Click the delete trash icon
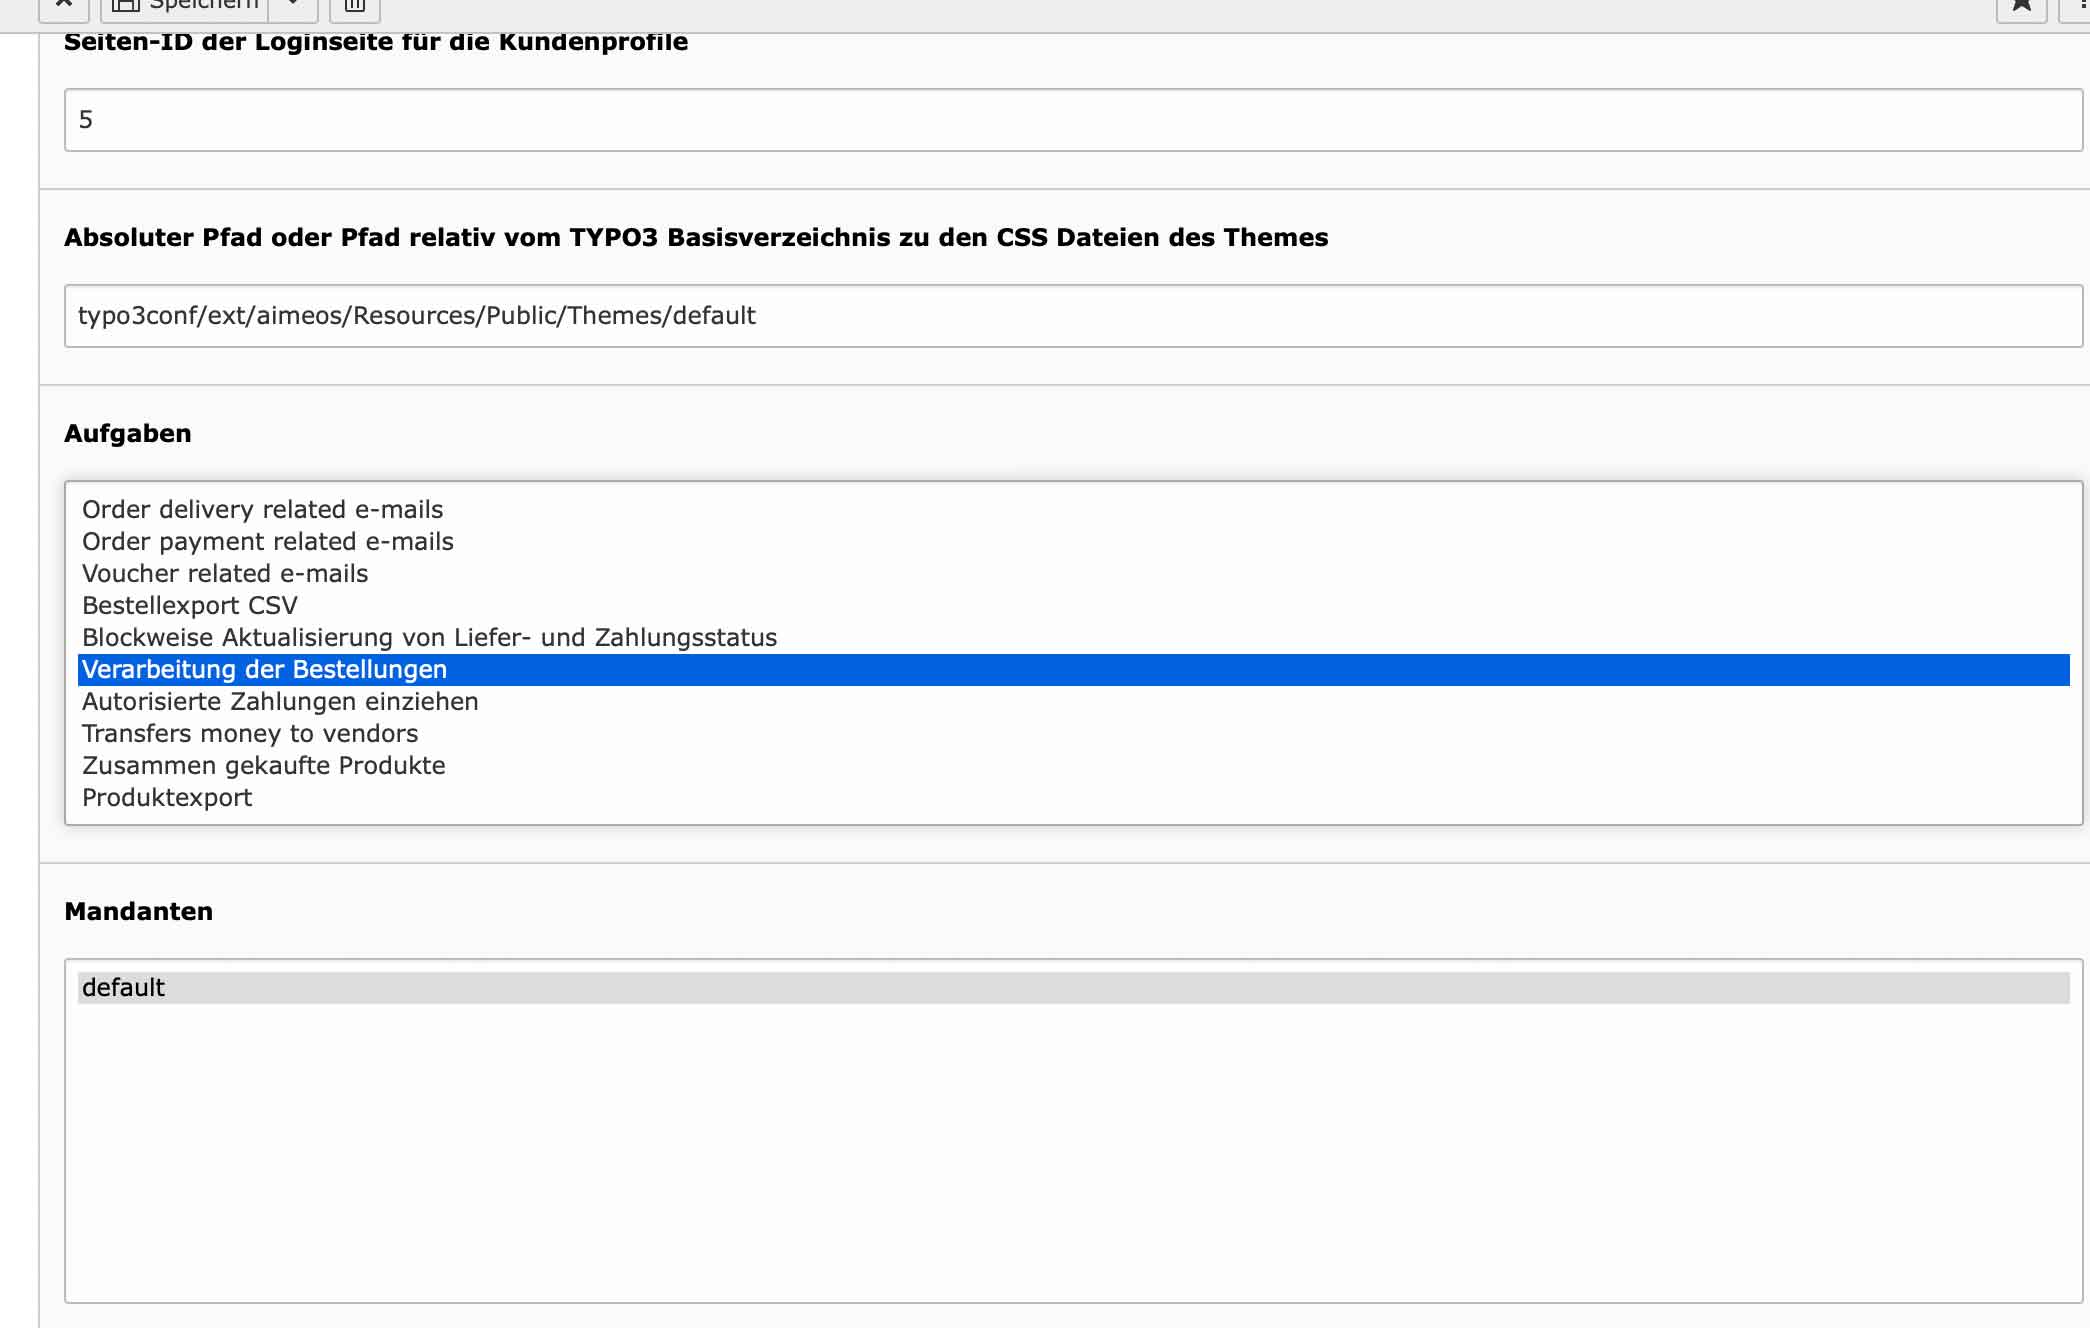 tap(355, 6)
